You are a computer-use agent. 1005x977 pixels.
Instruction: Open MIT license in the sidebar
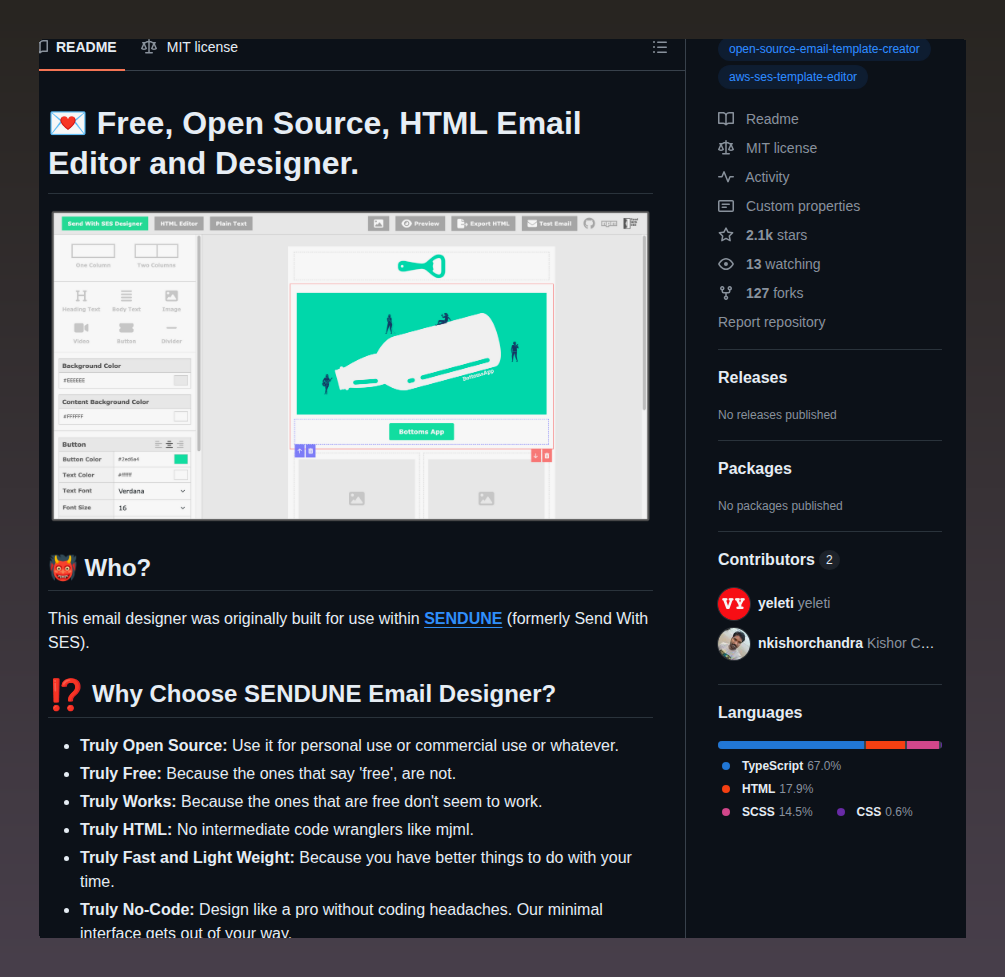click(x=781, y=148)
